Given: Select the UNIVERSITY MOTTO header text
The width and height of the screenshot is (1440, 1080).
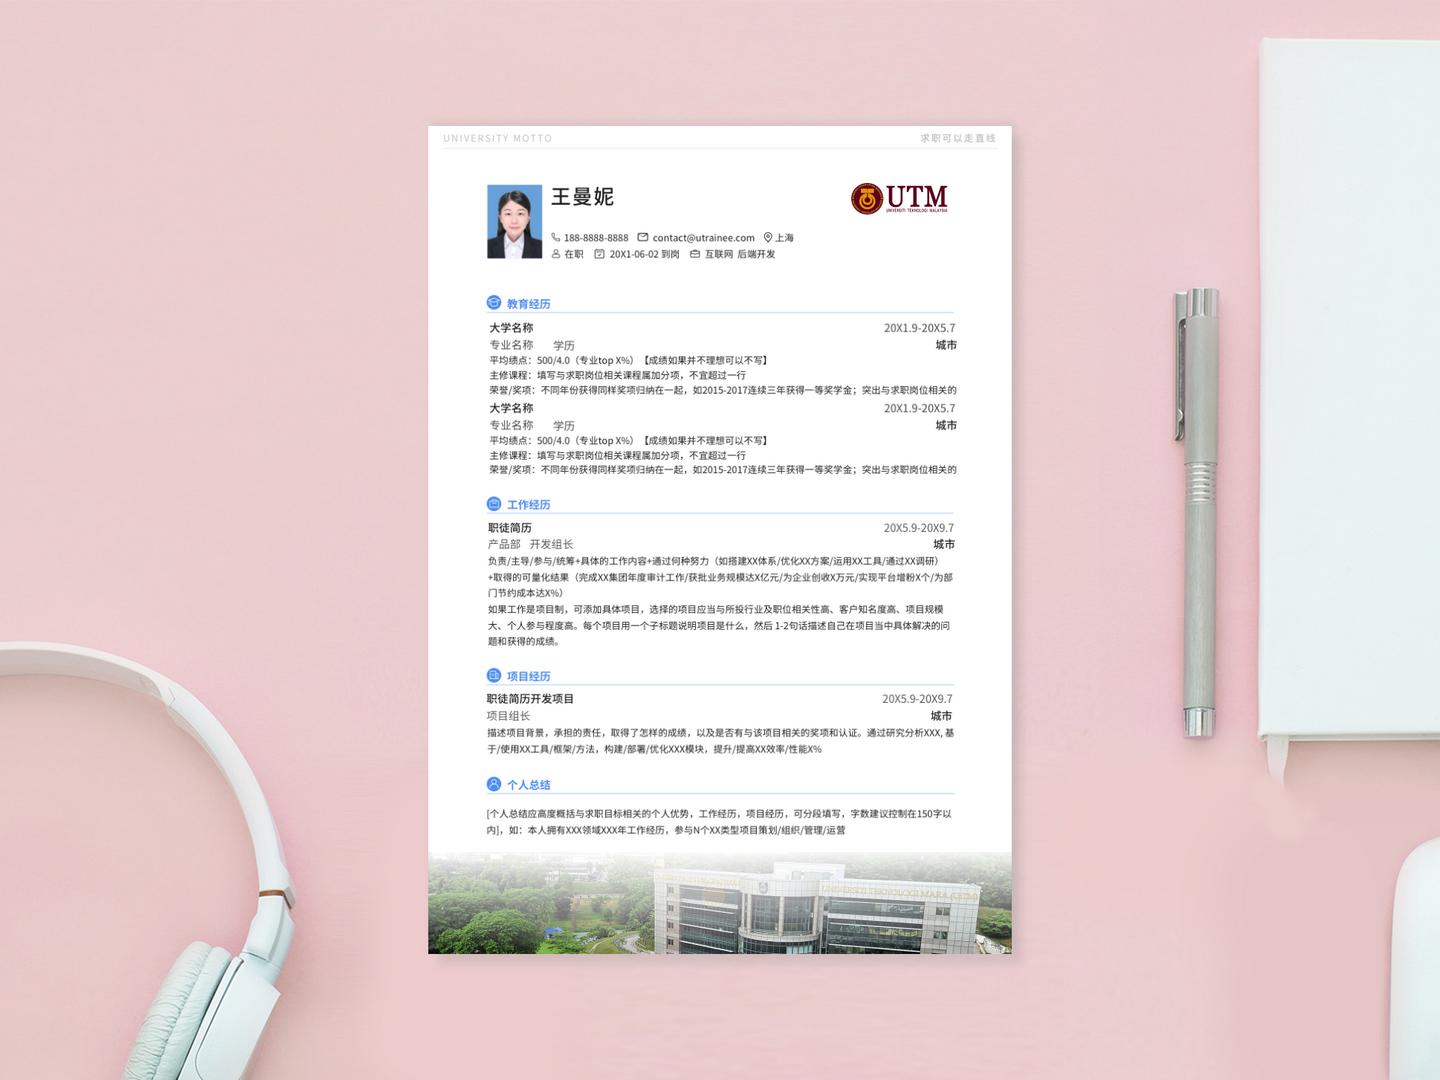Looking at the screenshot, I should pyautogui.click(x=498, y=138).
